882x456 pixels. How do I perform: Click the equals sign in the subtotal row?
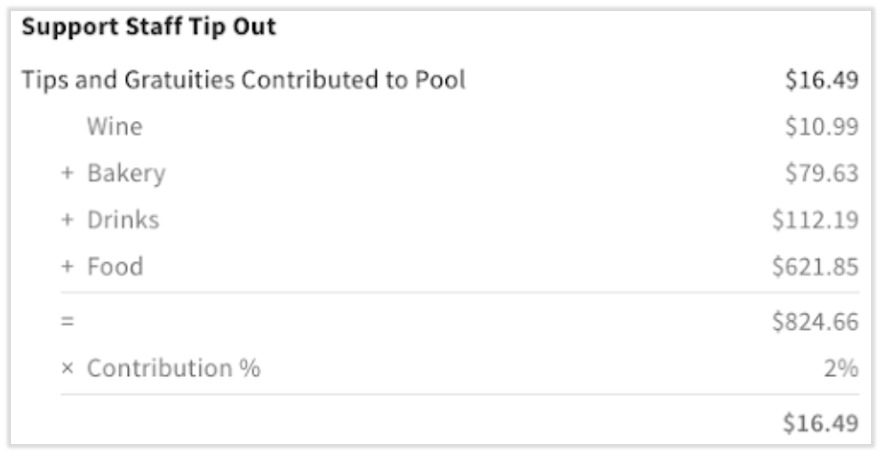click(67, 321)
